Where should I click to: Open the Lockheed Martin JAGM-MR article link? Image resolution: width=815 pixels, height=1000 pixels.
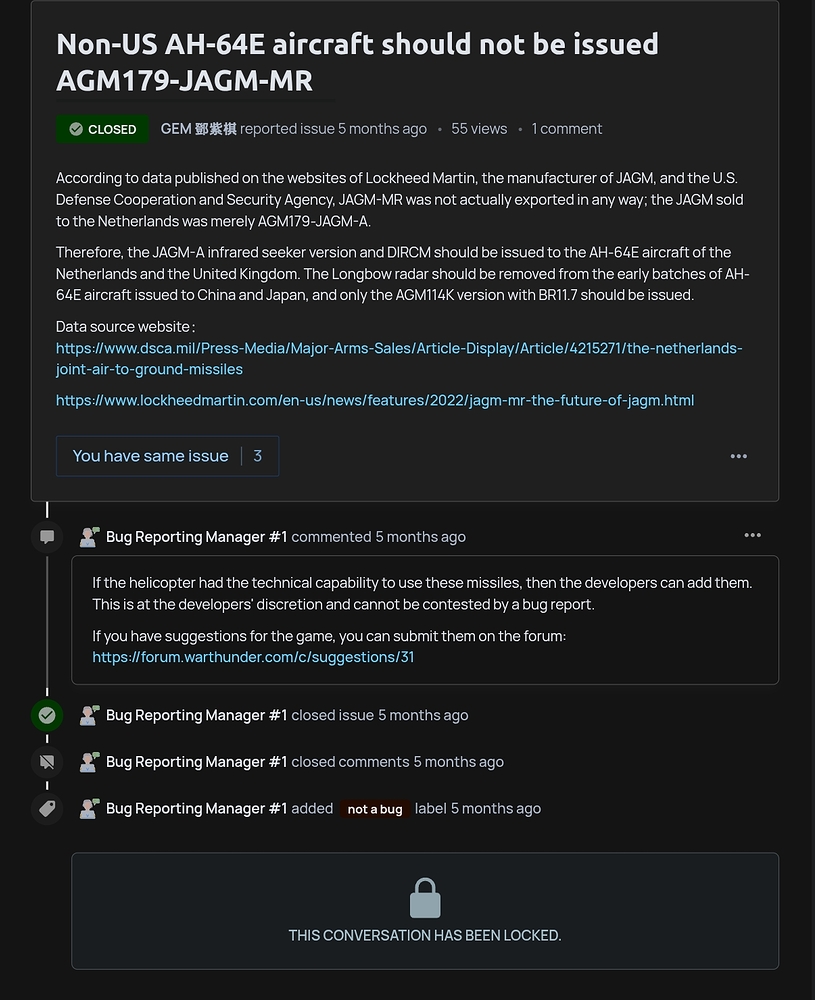[x=374, y=400]
